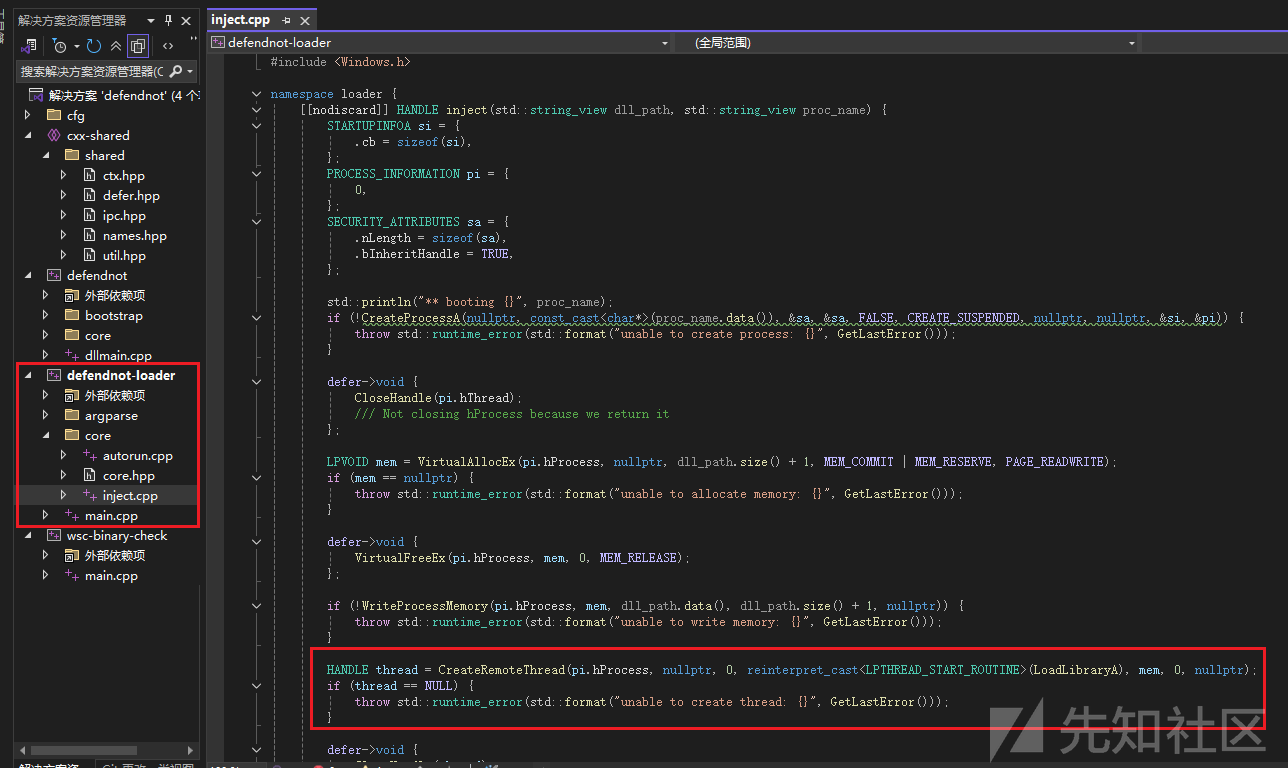The width and height of the screenshot is (1288, 768).
Task: Click the ctx.hpp header file icon
Action: coord(92,176)
